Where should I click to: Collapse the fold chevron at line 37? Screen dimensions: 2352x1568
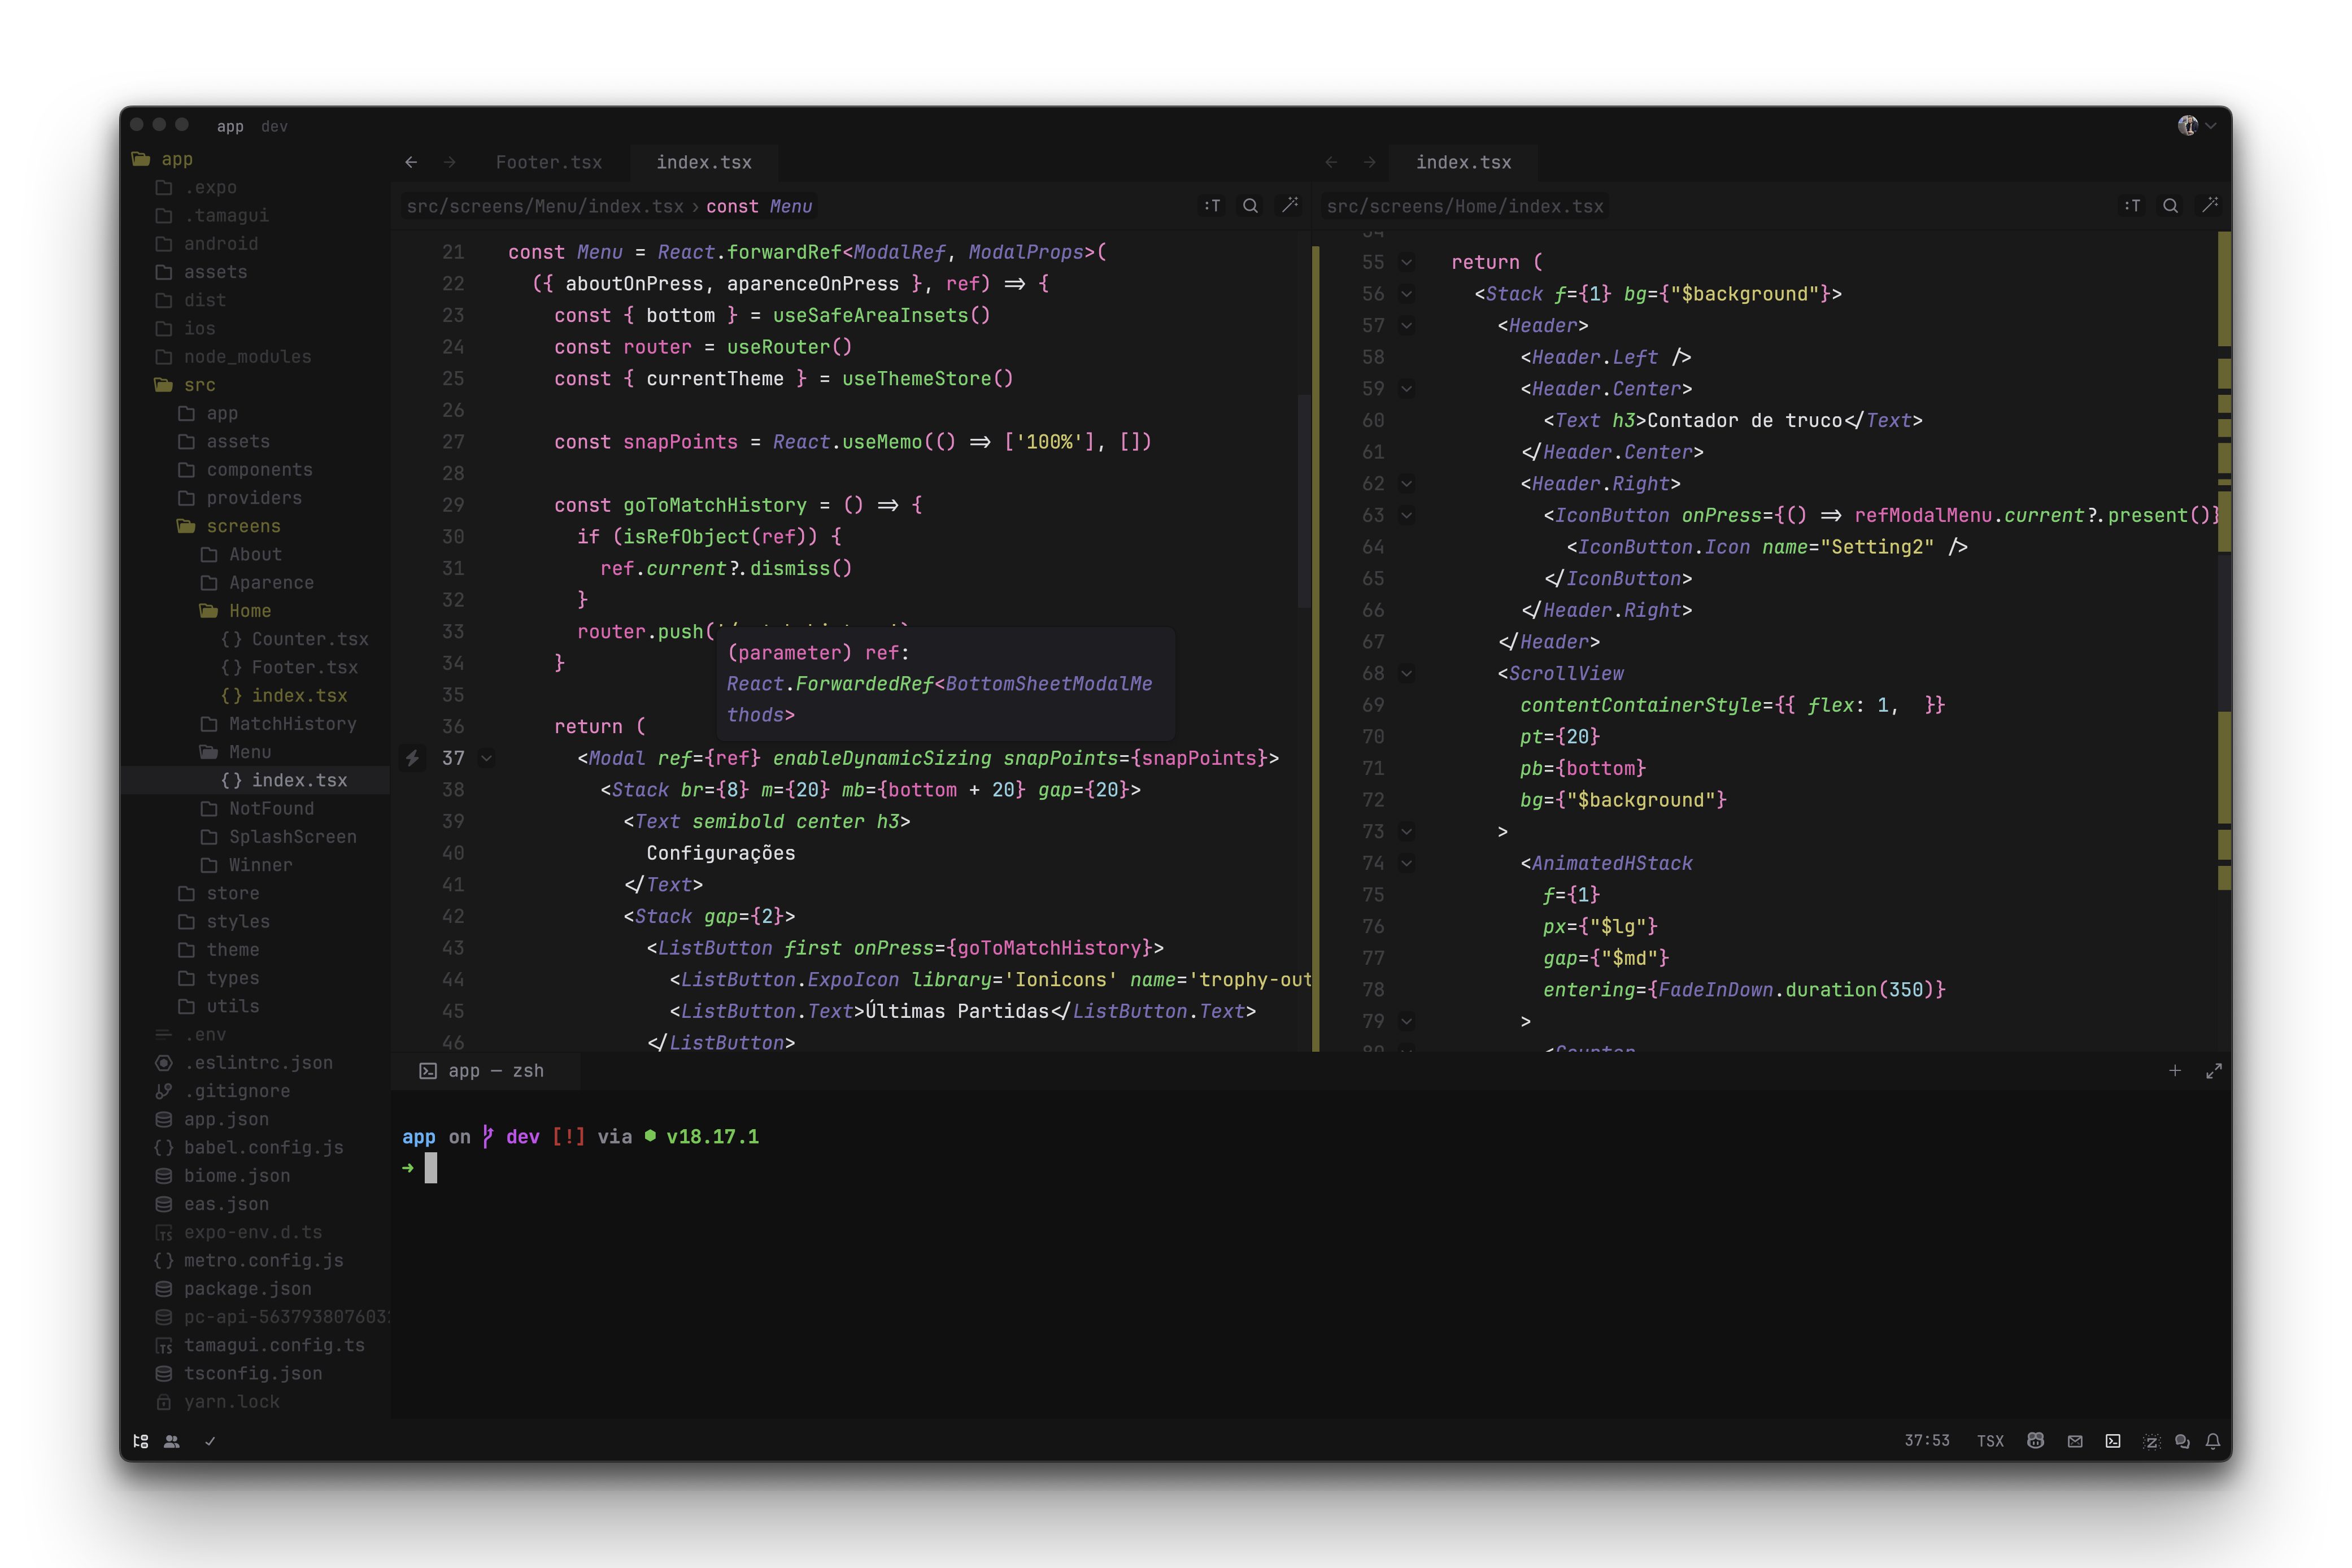[x=487, y=758]
